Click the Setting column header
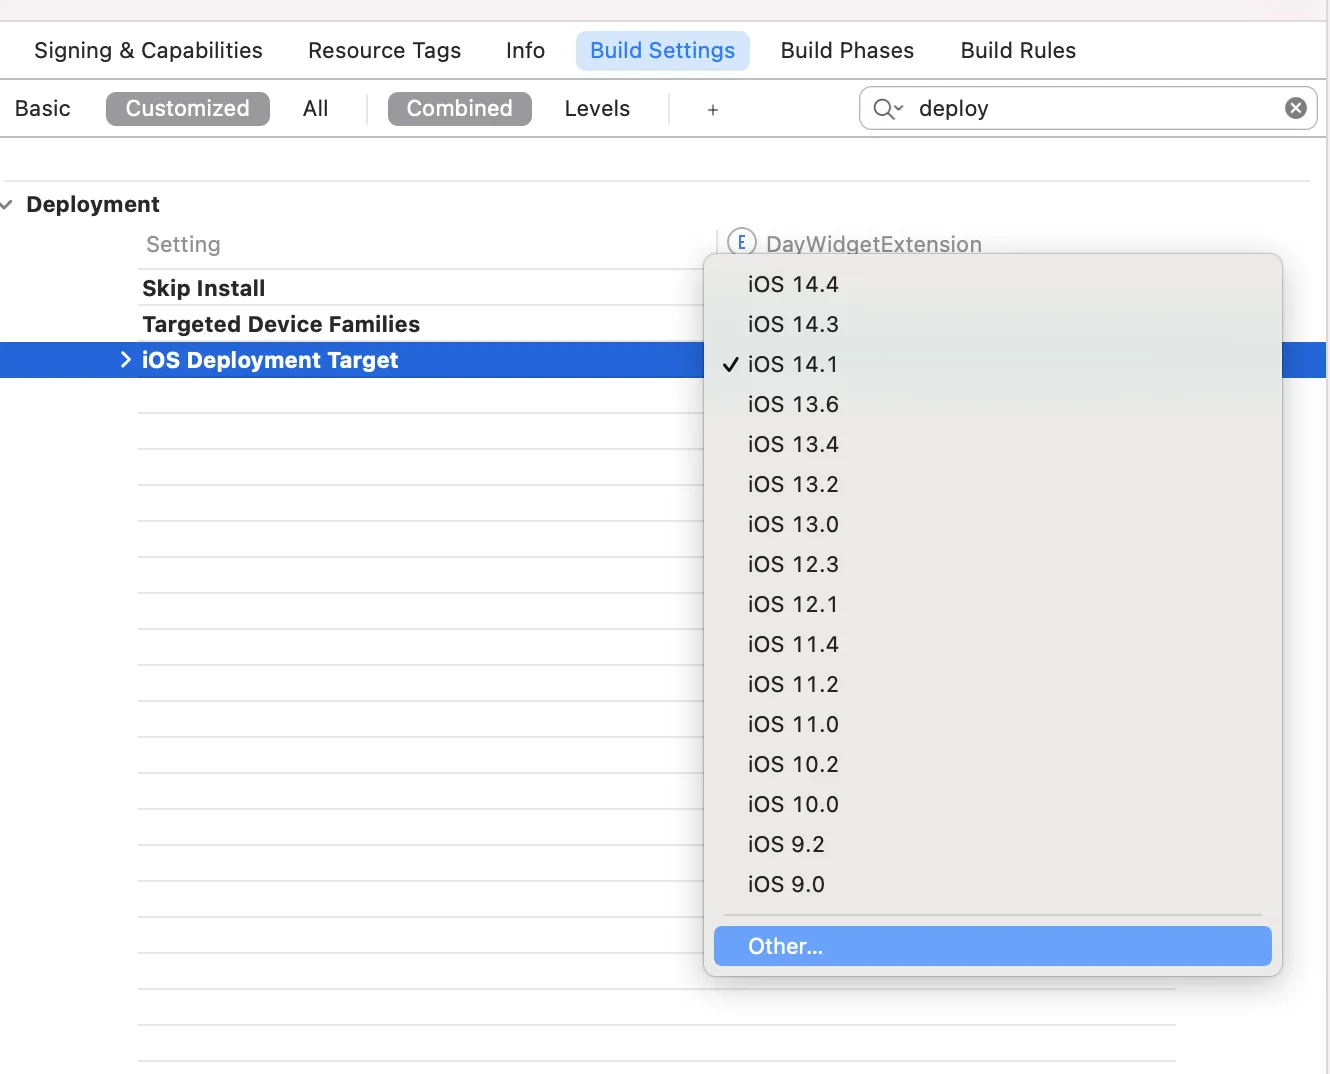The width and height of the screenshot is (1330, 1074). tap(183, 245)
